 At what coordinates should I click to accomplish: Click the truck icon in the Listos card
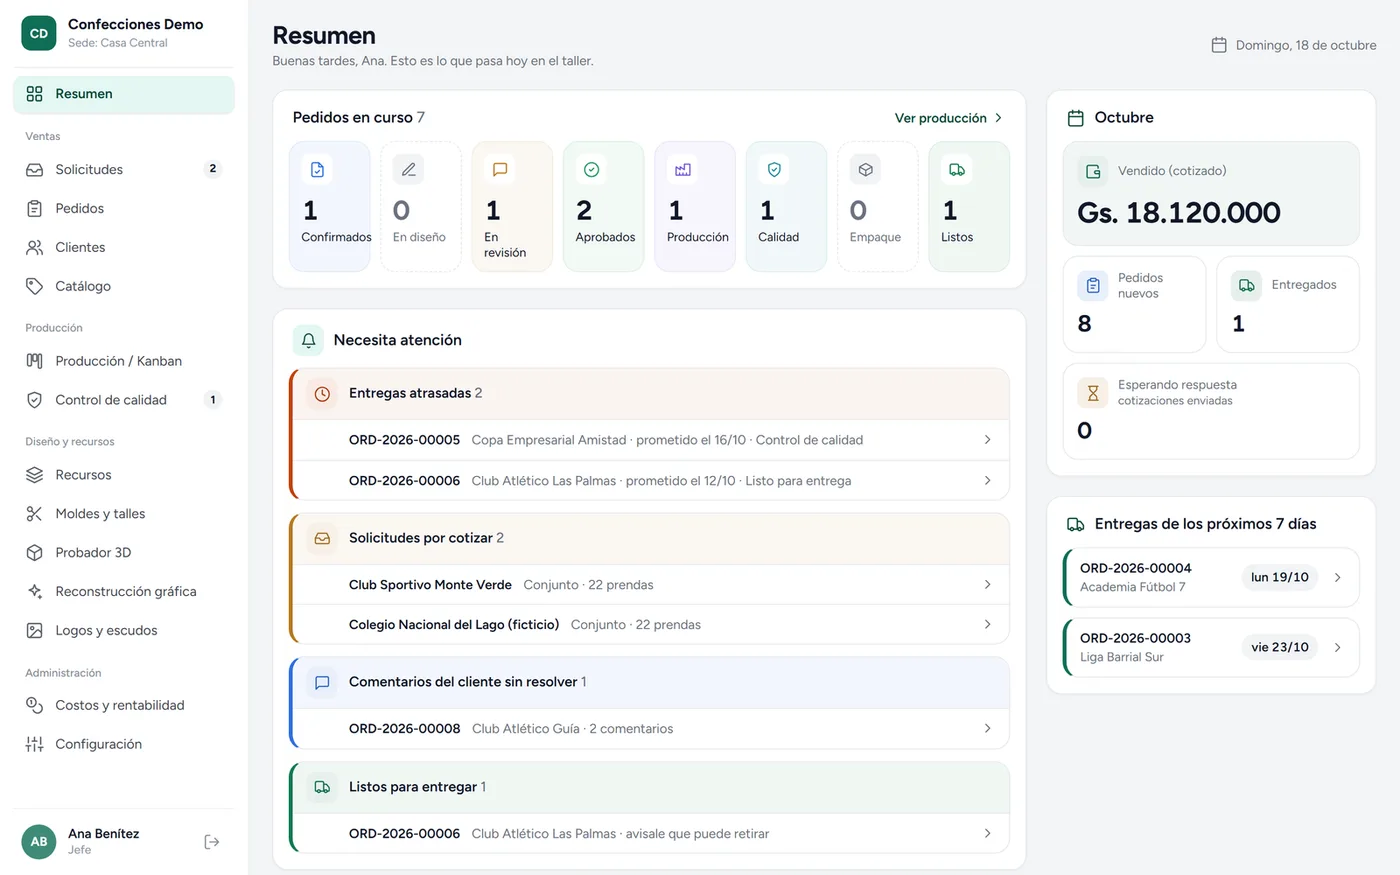point(957,170)
